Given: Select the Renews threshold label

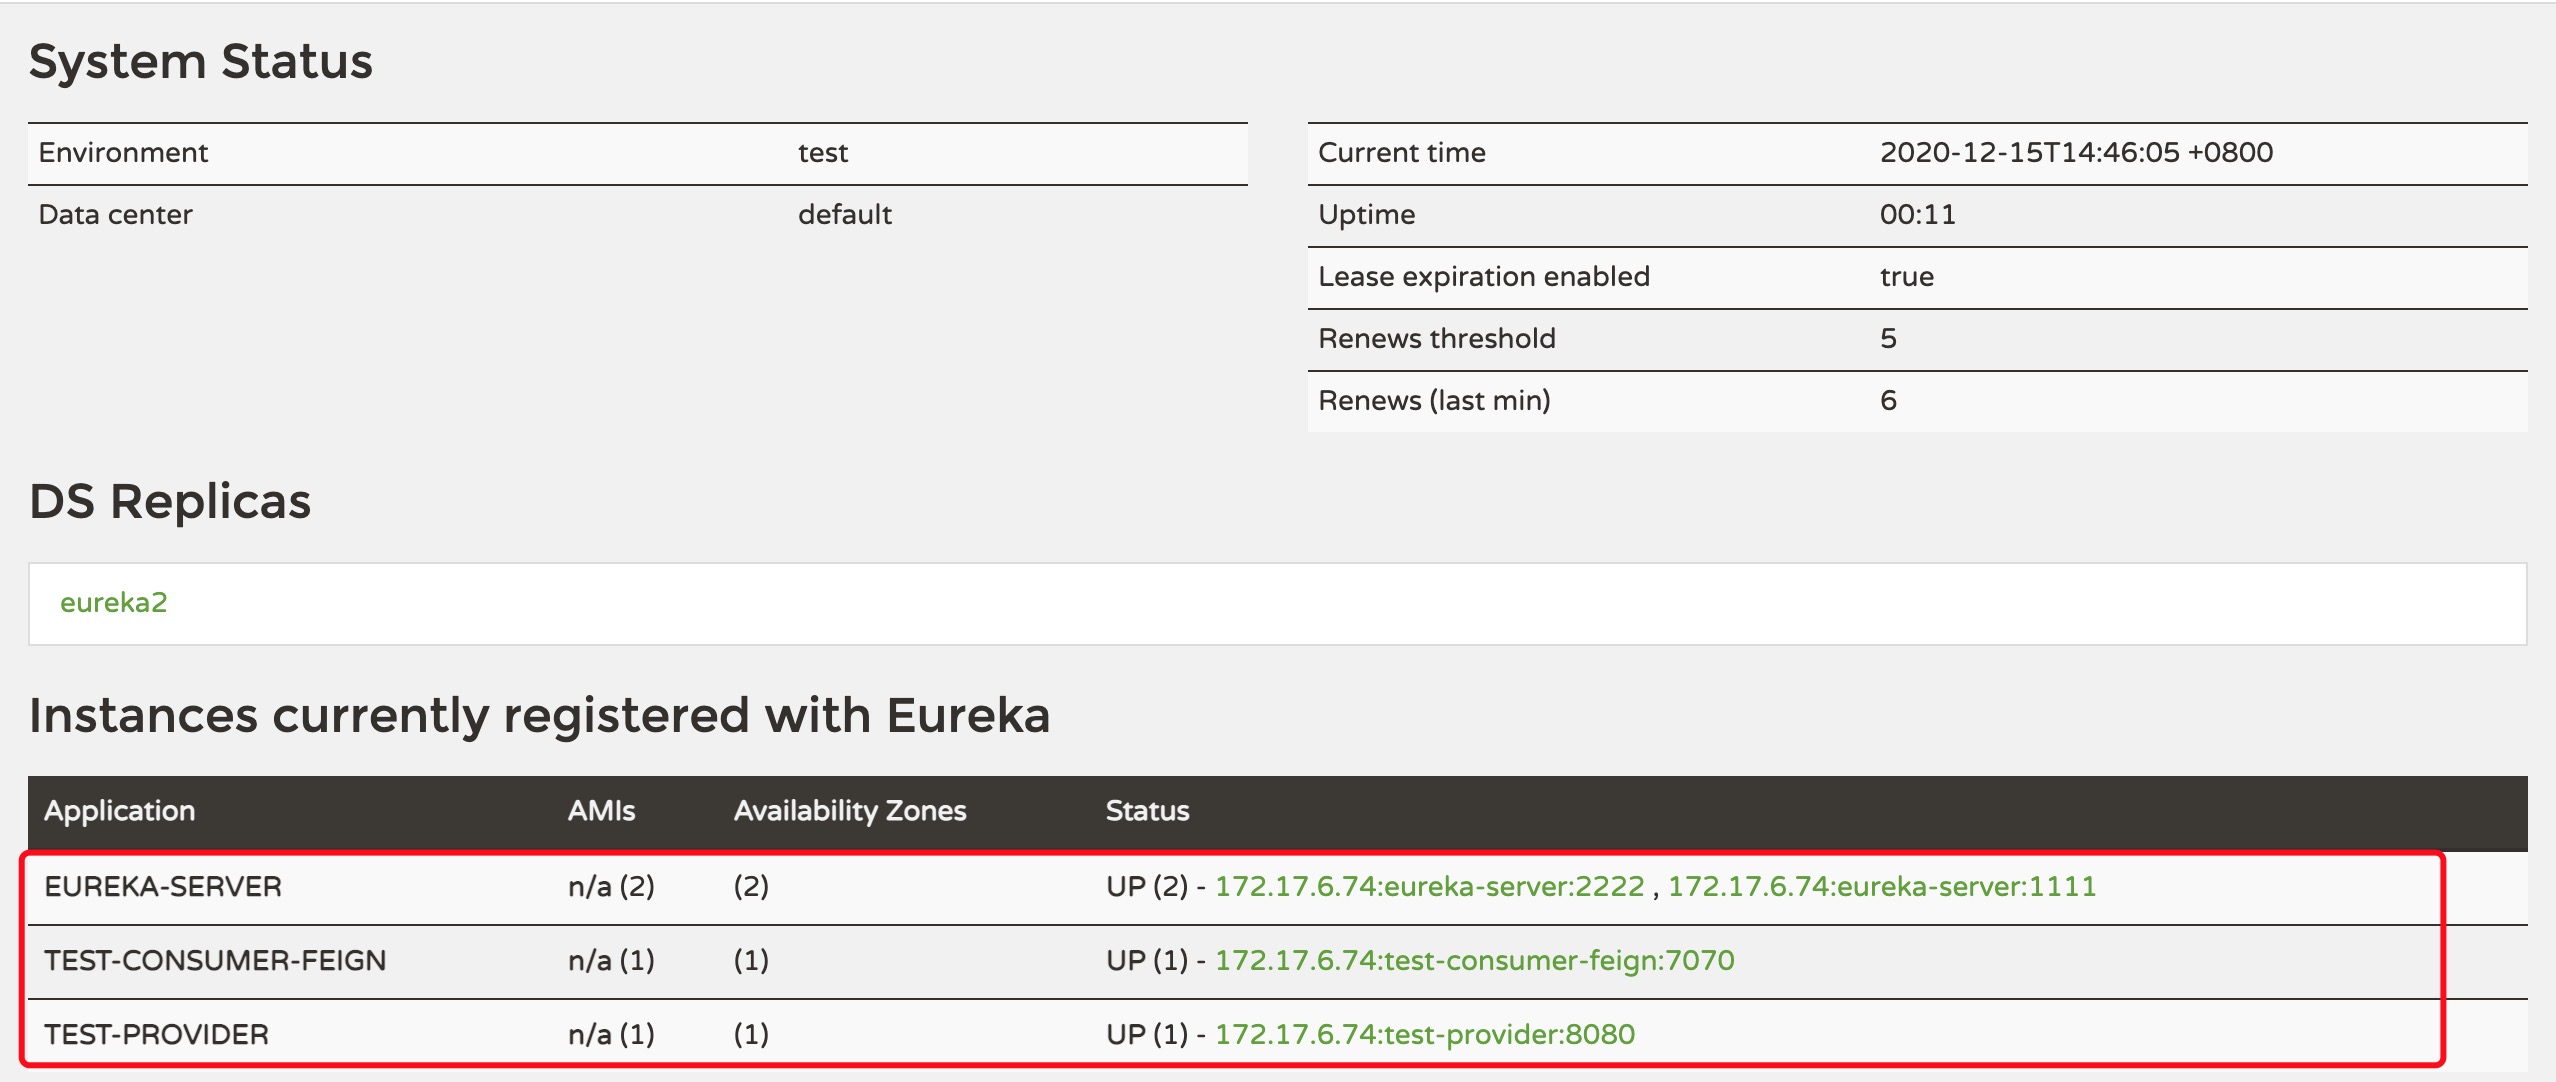Looking at the screenshot, I should click(x=1436, y=338).
